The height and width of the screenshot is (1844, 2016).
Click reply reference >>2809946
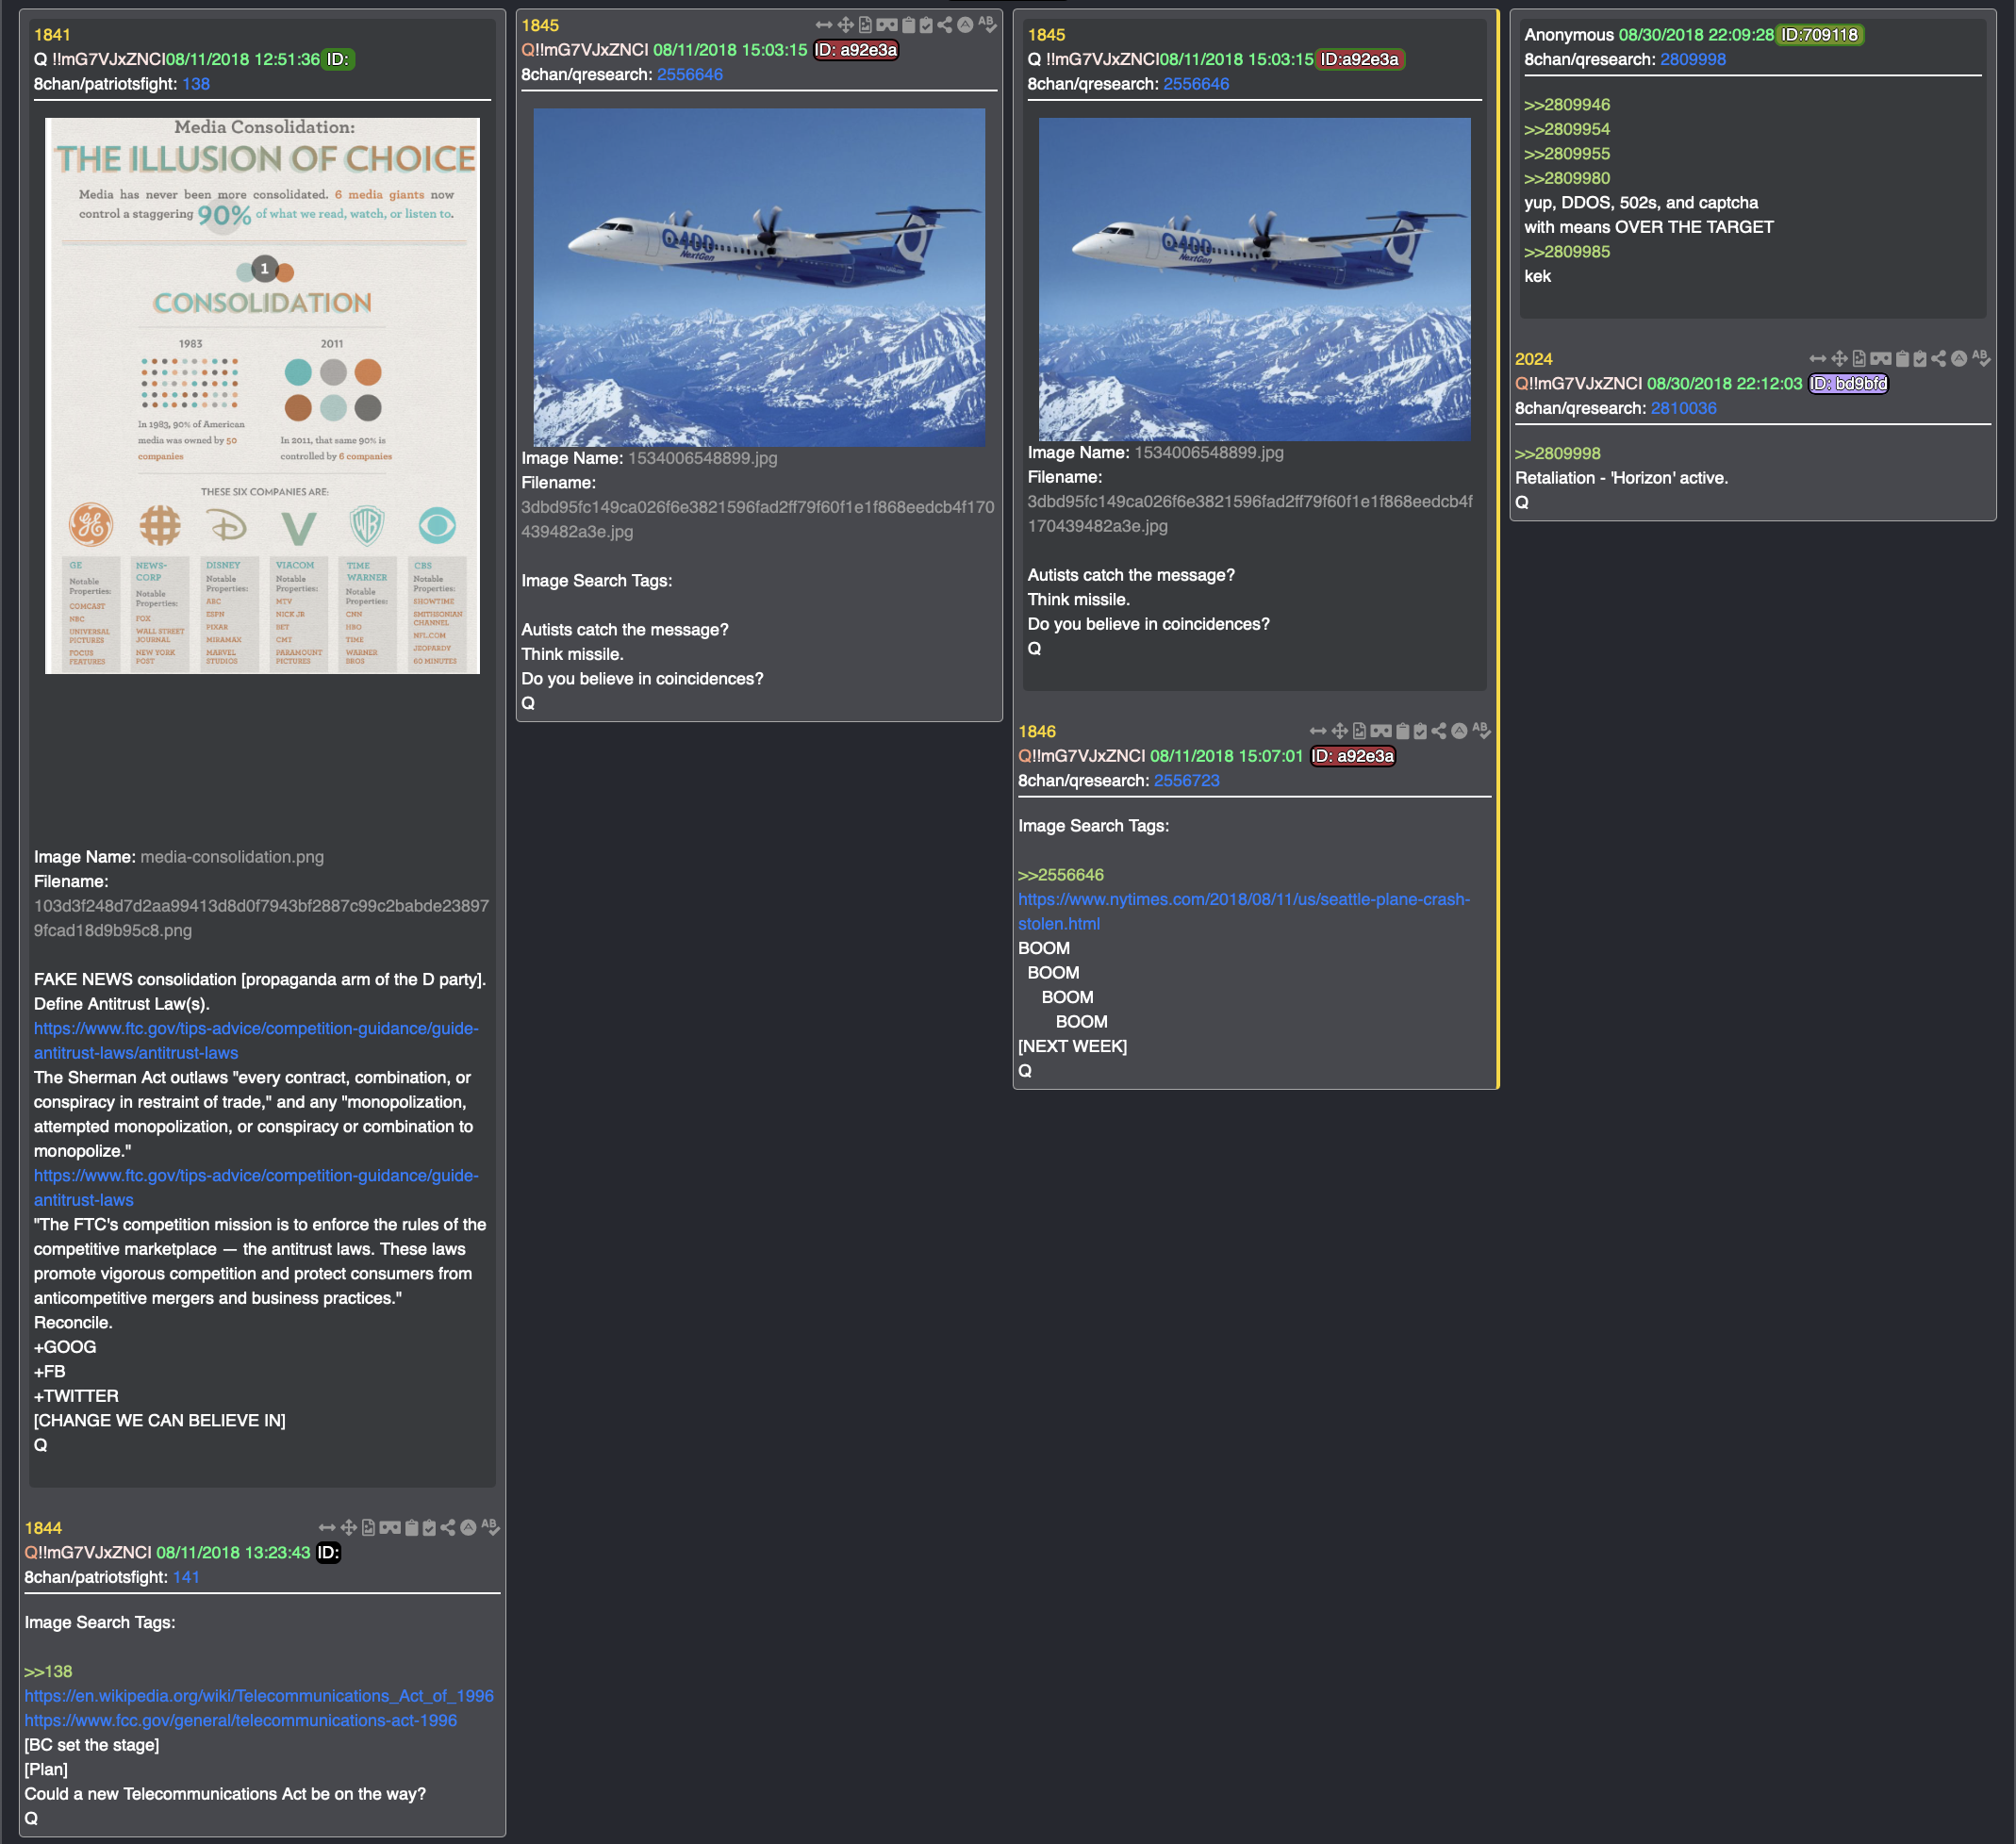1567,104
